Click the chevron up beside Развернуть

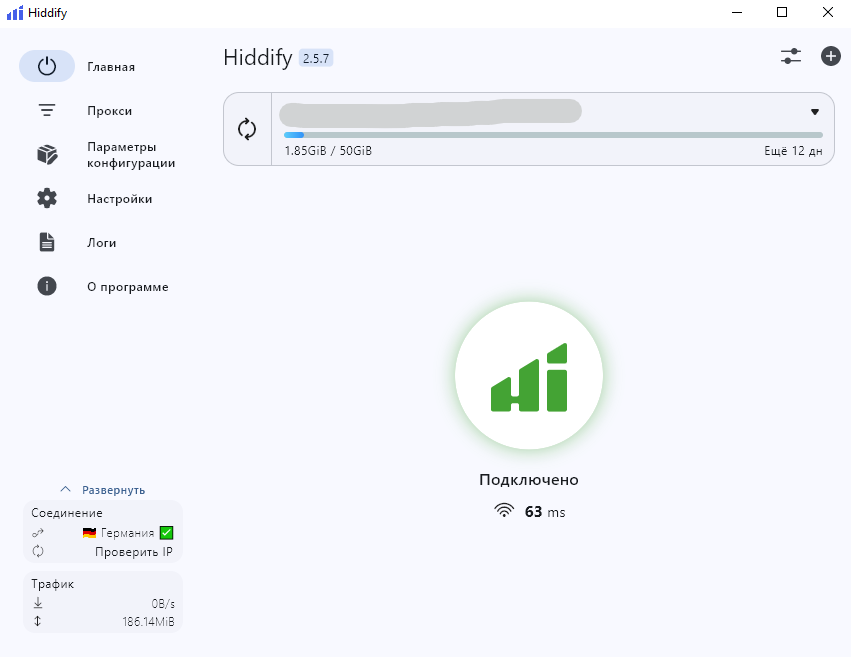click(66, 490)
